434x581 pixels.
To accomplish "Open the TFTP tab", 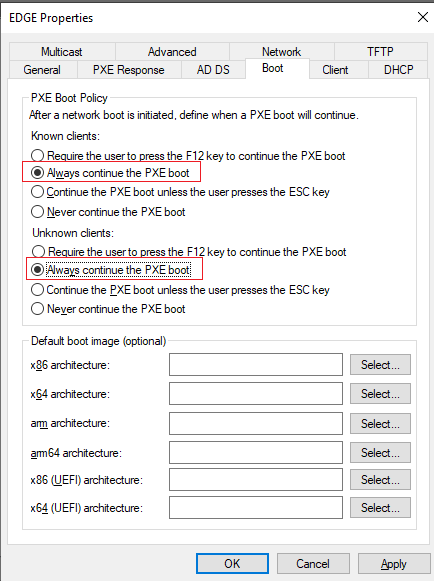I will [380, 52].
